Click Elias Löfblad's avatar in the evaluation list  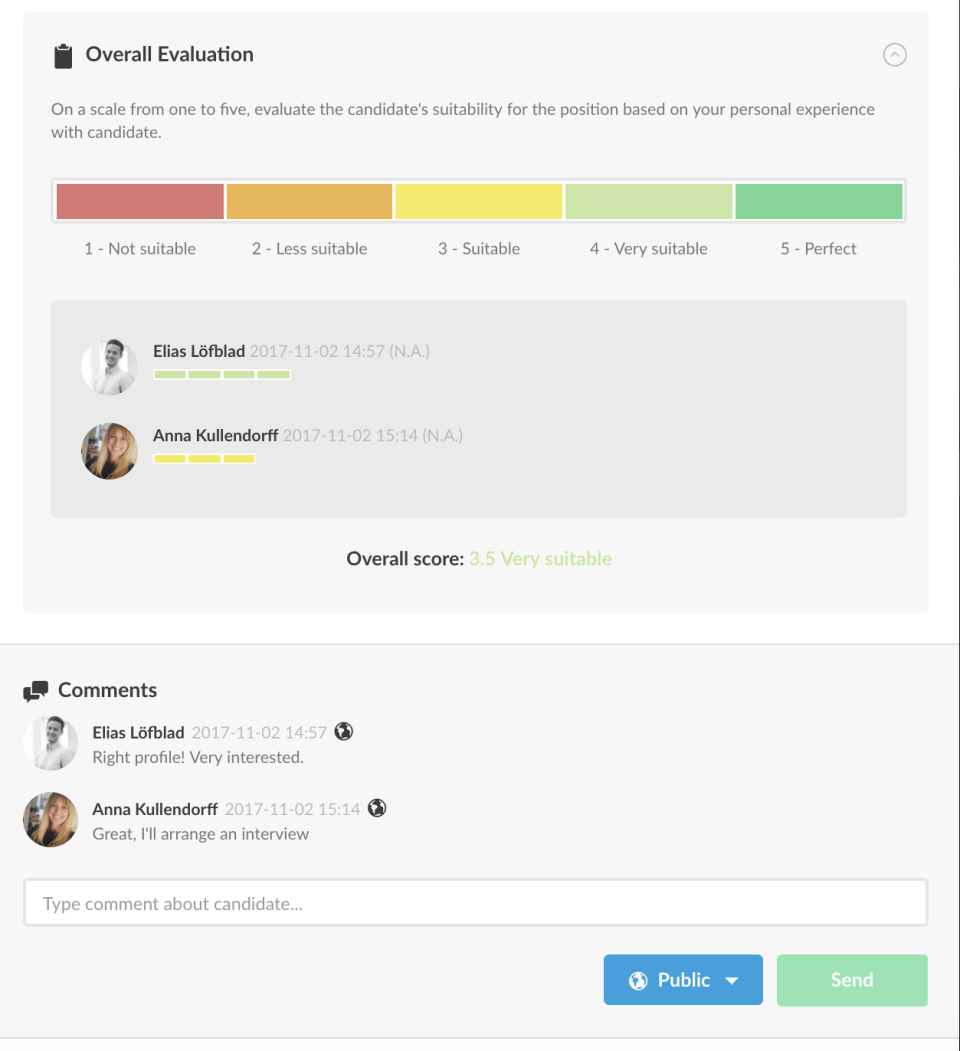(109, 366)
